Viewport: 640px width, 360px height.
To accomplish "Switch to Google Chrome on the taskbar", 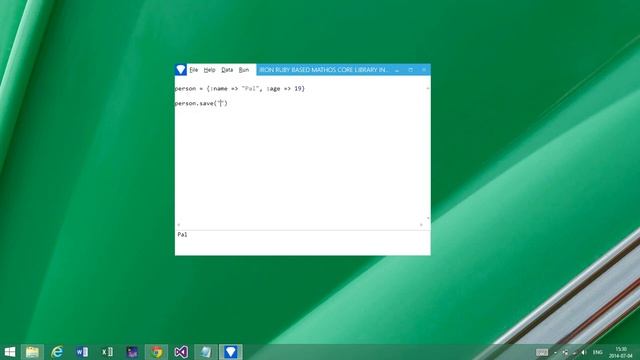I will coord(156,352).
